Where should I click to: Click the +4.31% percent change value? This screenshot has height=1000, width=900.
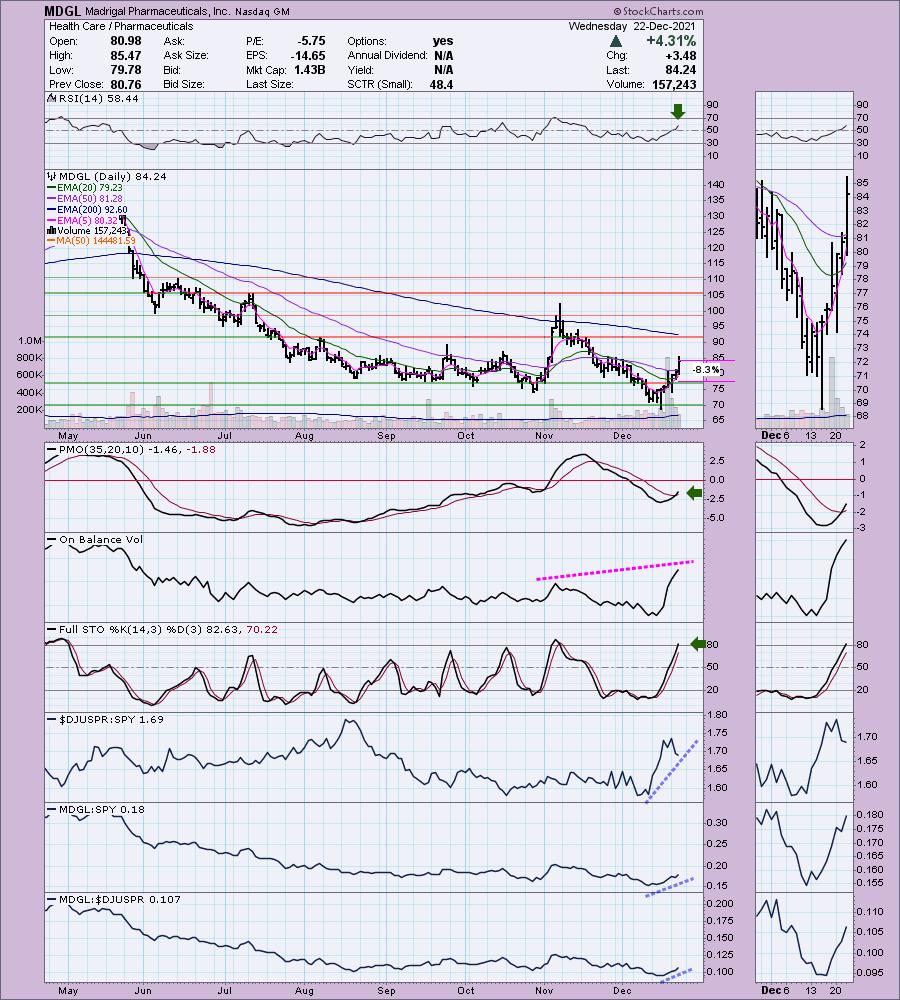pyautogui.click(x=671, y=41)
